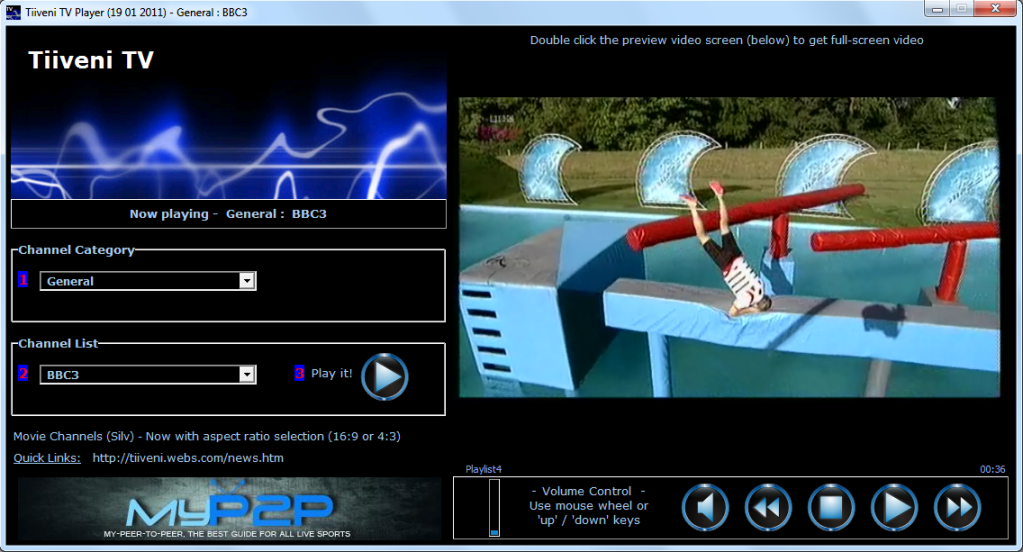Screen dimensions: 1023x552
Task: Click the MyP2P banner image
Action: [x=229, y=509]
